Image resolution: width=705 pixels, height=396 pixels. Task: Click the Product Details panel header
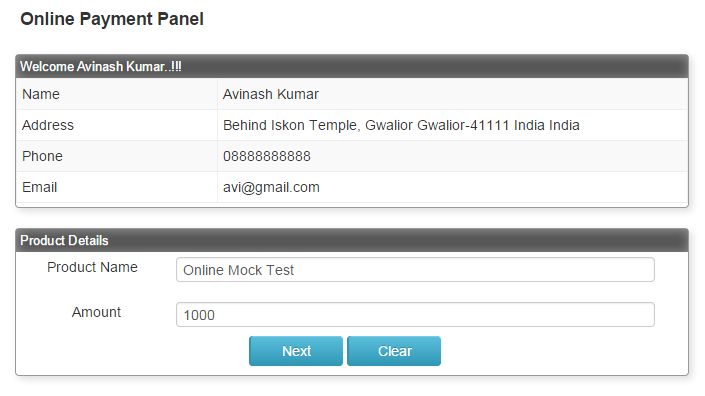click(352, 240)
